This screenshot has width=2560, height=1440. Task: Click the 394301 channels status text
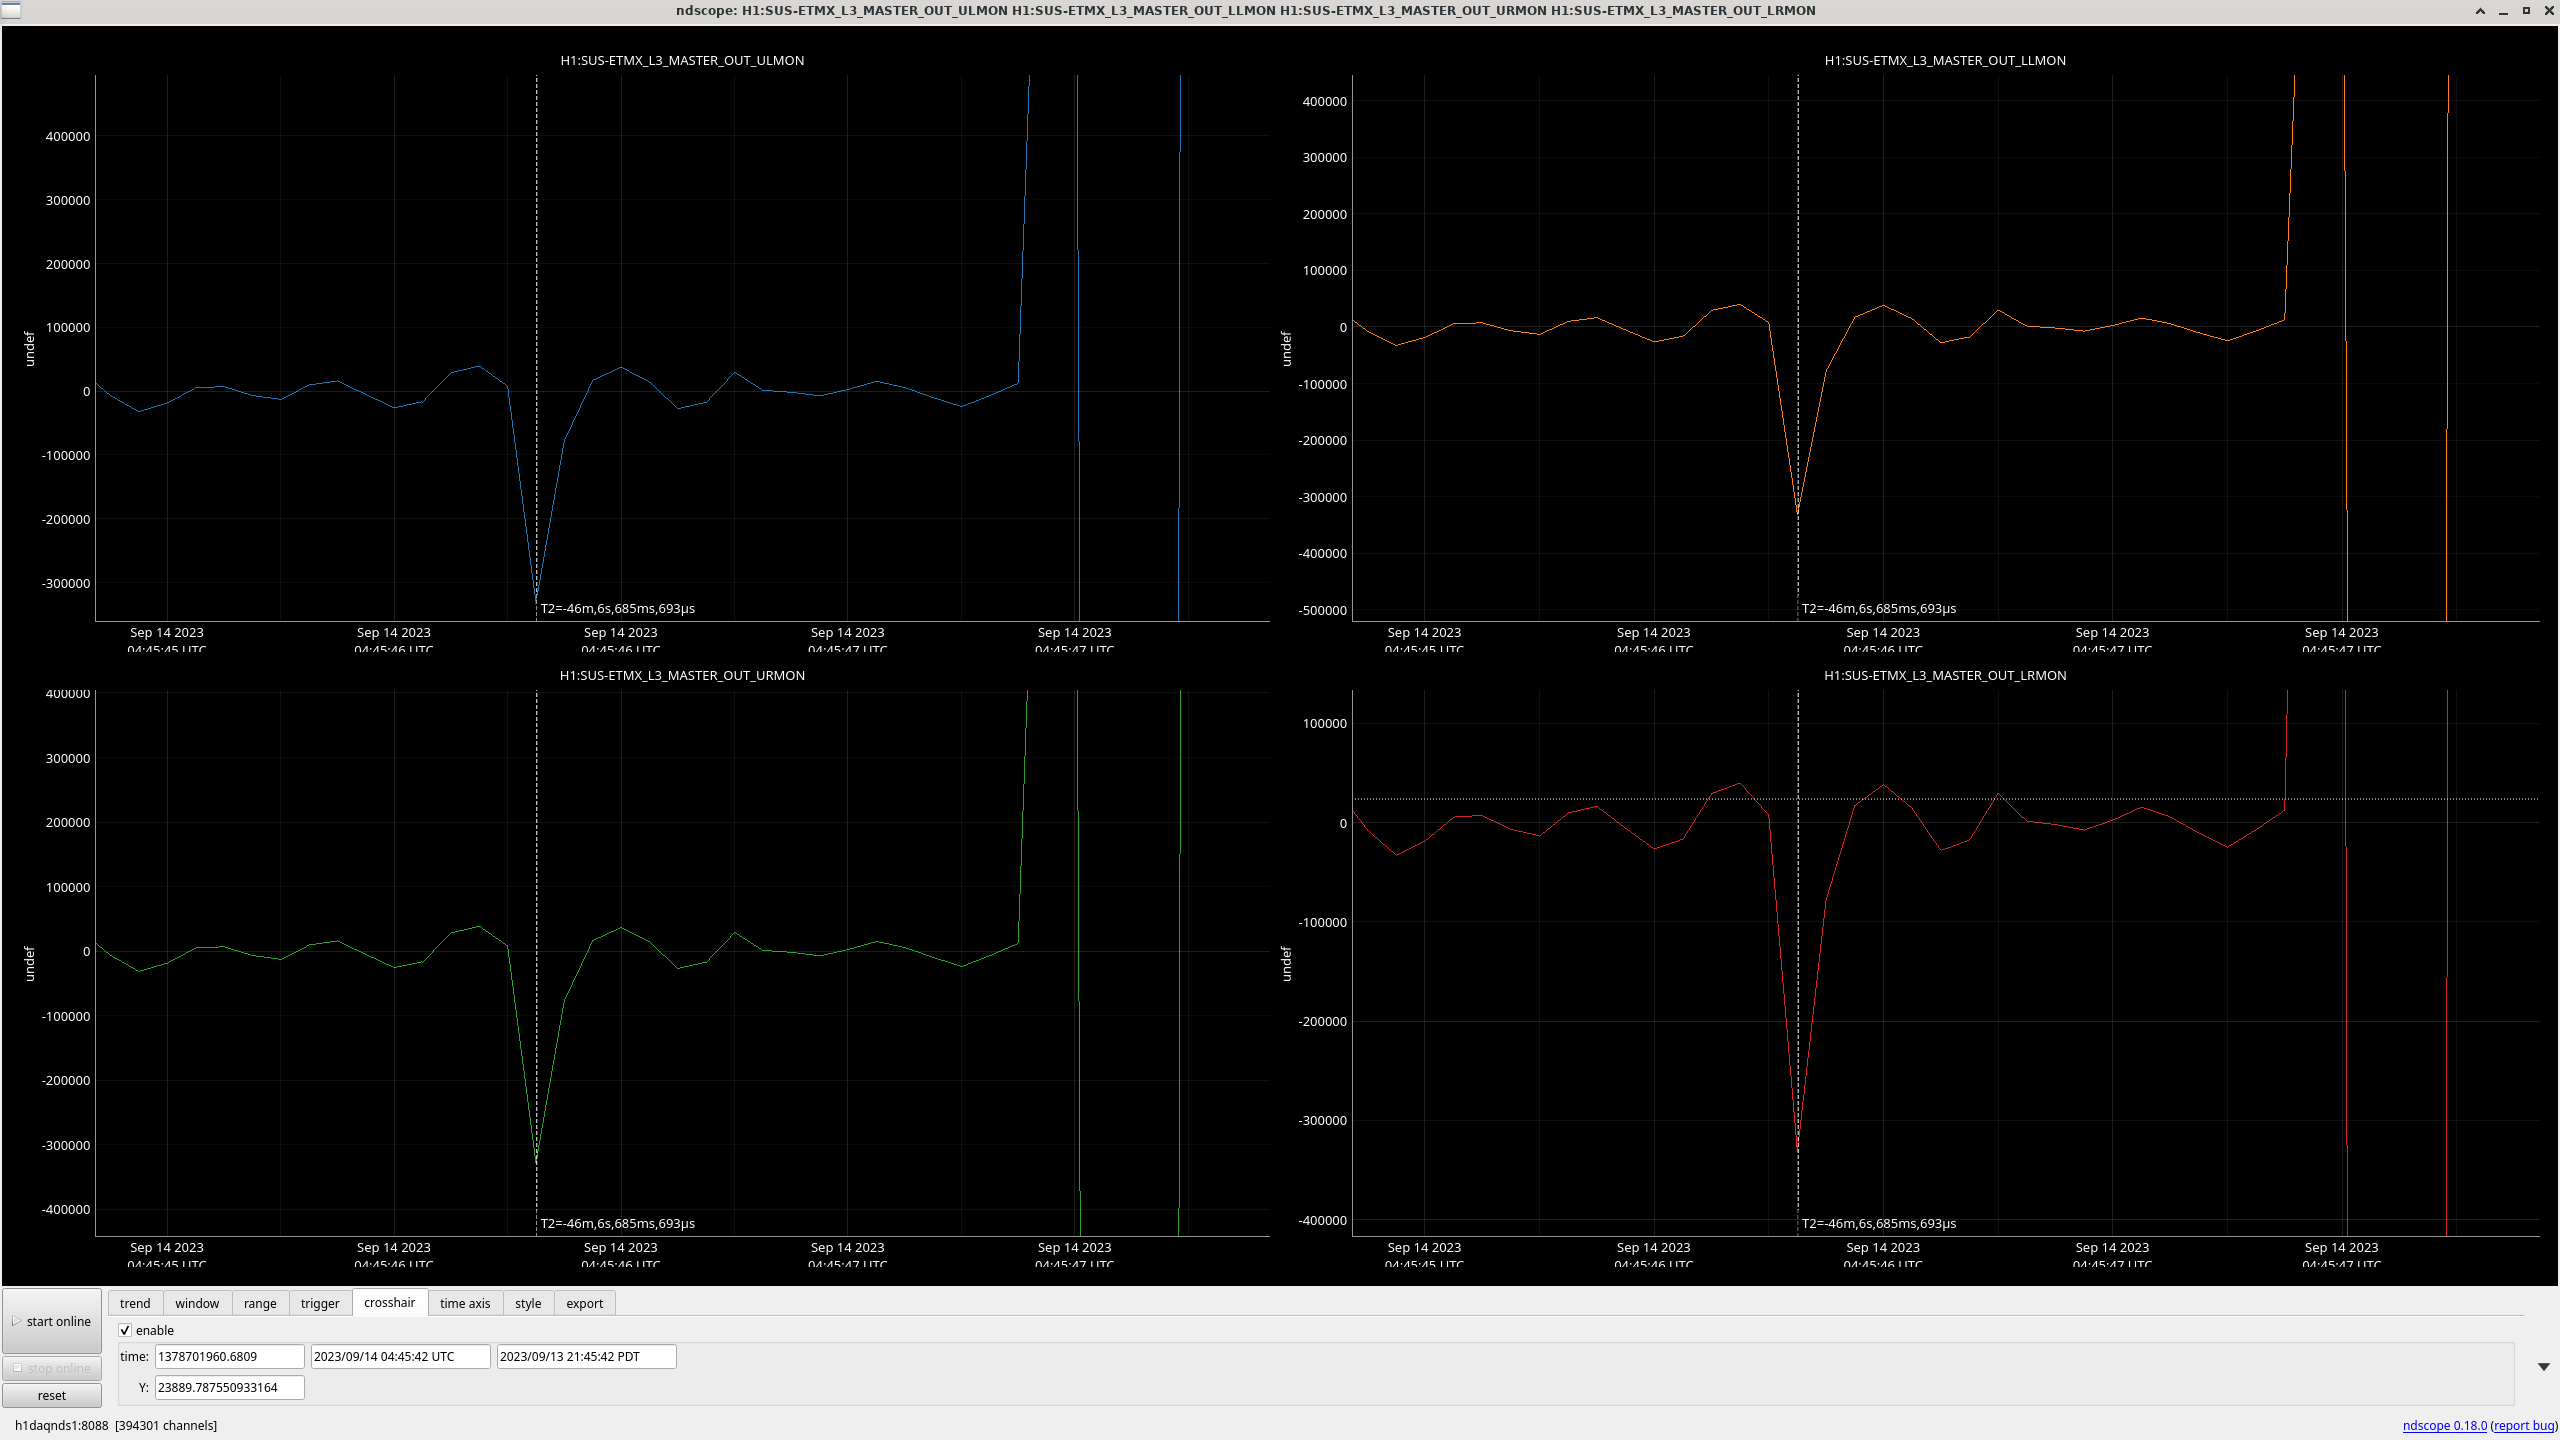click(x=166, y=1425)
